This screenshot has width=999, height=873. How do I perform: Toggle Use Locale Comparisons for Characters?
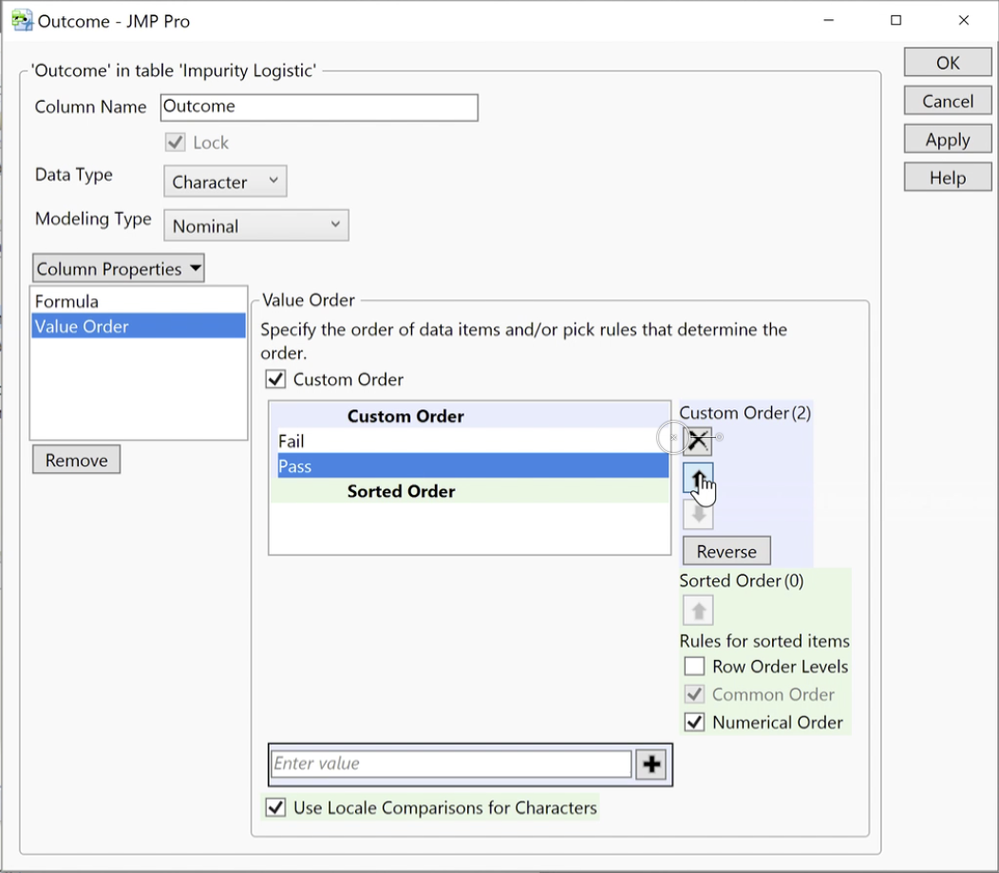click(275, 807)
